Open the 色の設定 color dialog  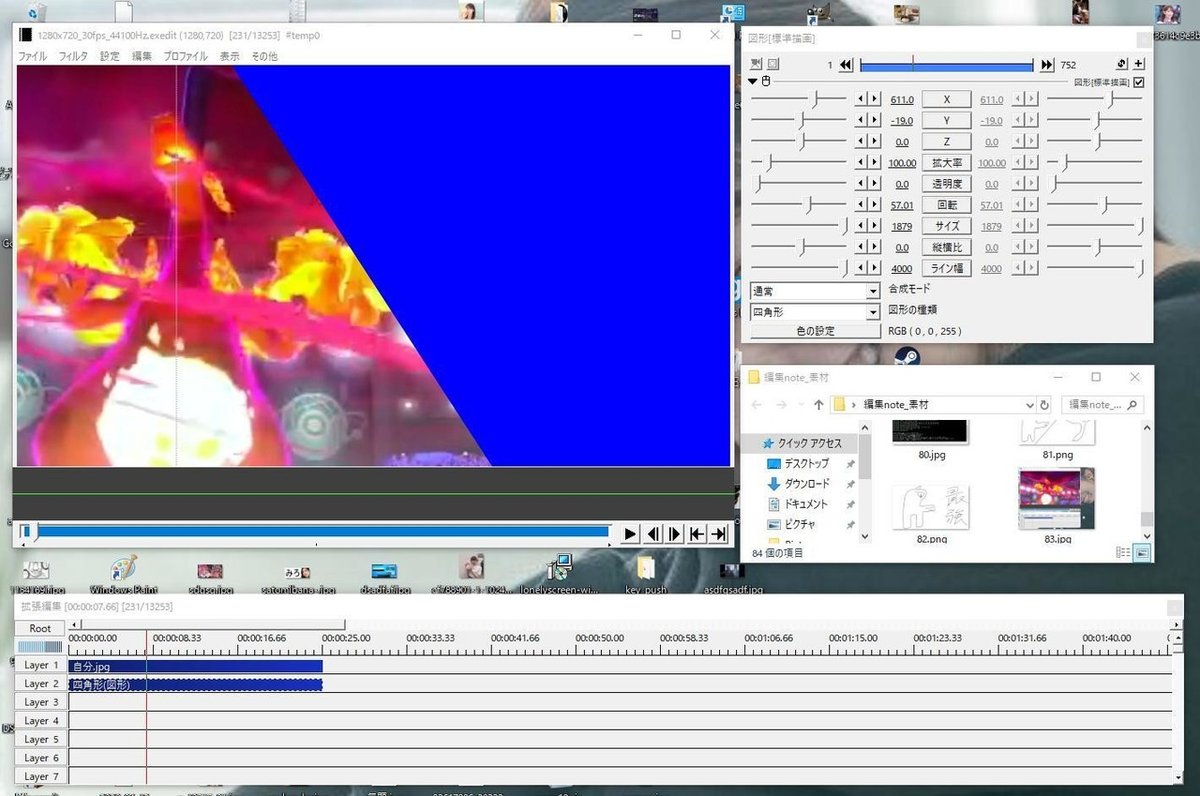(x=815, y=331)
